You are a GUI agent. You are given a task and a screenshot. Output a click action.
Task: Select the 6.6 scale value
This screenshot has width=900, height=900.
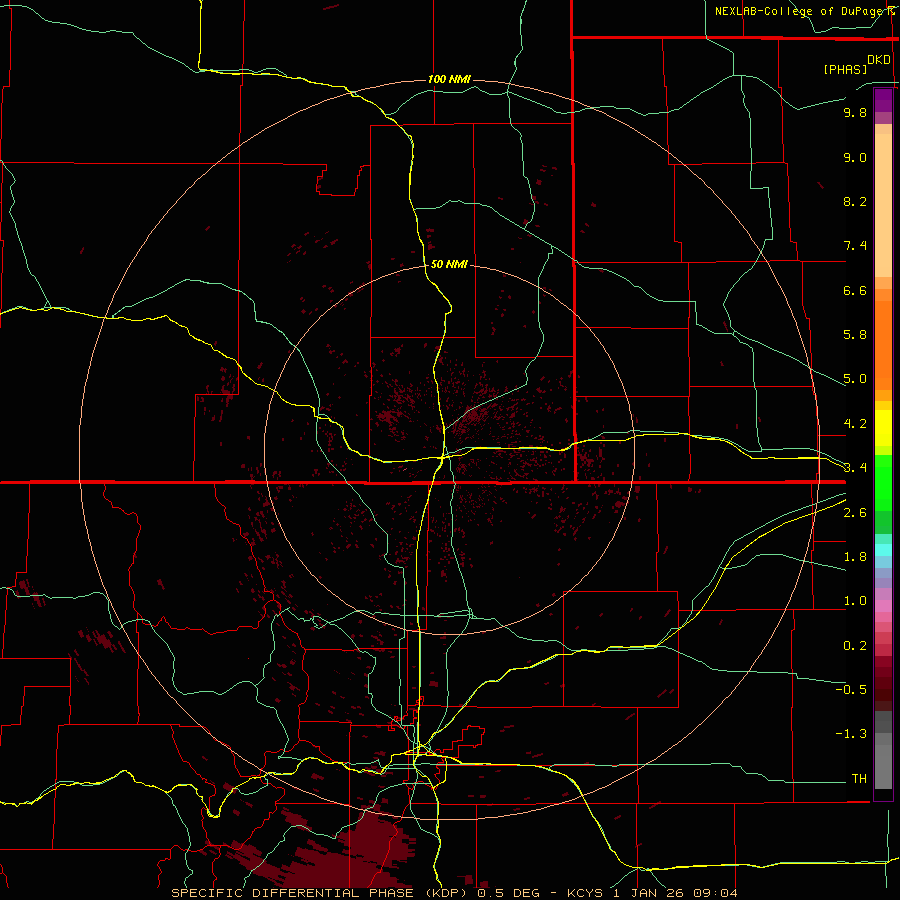coord(855,290)
